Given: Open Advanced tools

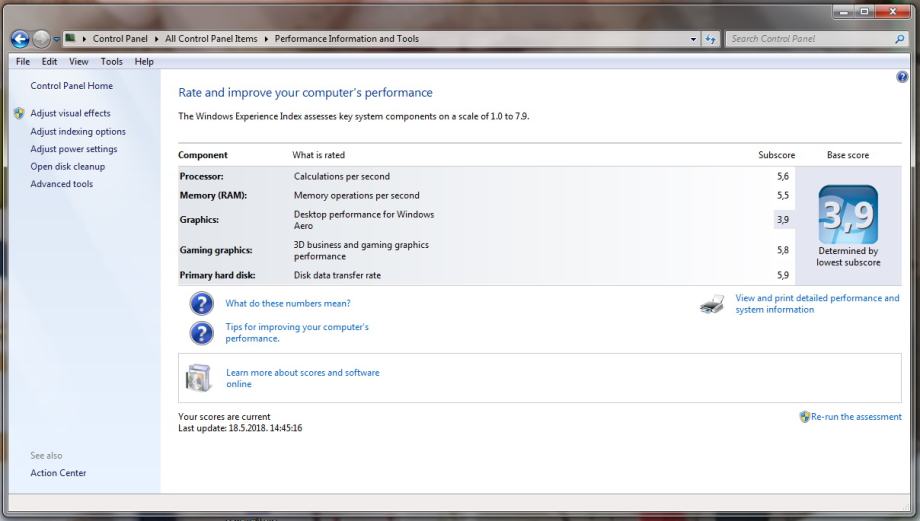Looking at the screenshot, I should pos(62,184).
